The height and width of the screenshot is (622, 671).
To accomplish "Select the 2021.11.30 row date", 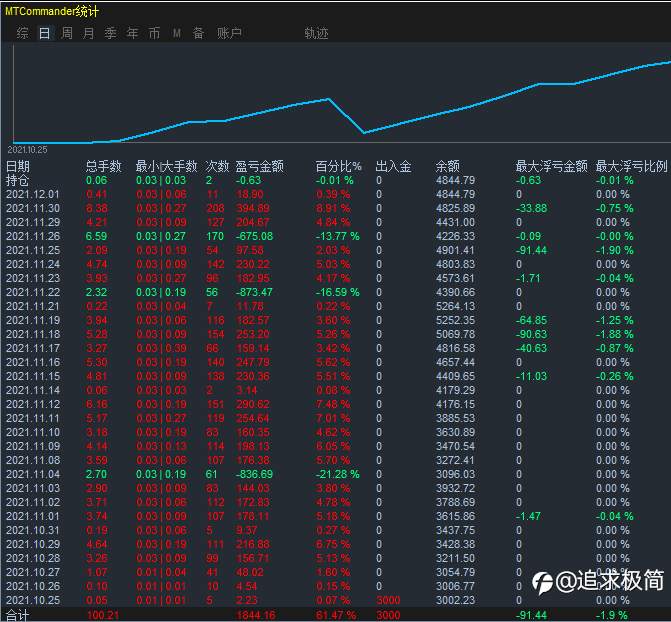I will [x=33, y=208].
